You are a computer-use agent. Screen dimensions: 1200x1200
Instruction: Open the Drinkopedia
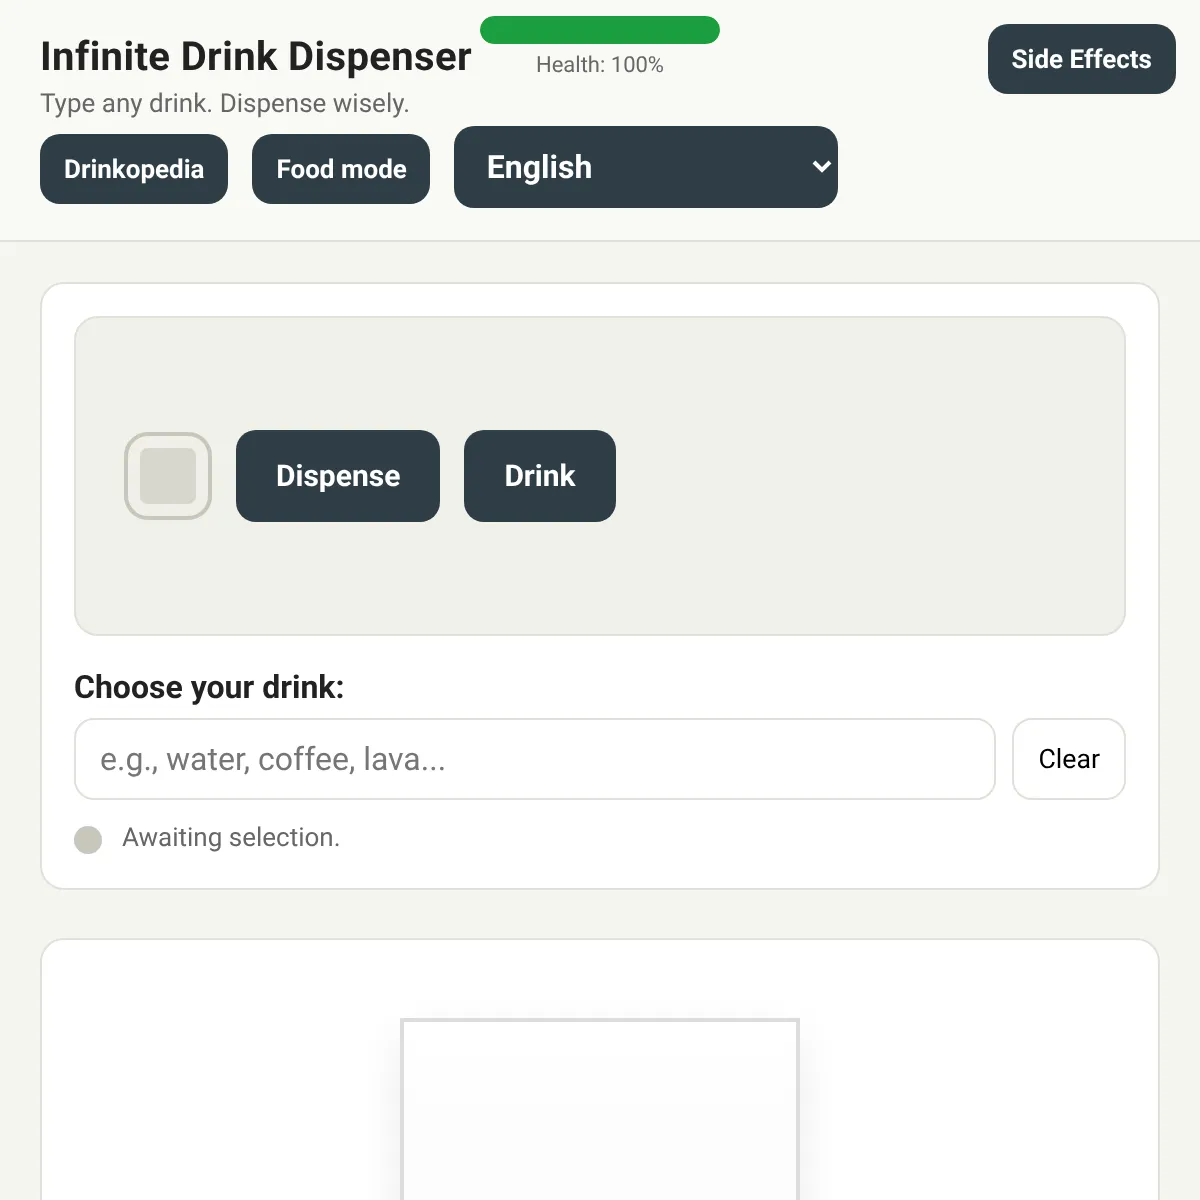134,169
